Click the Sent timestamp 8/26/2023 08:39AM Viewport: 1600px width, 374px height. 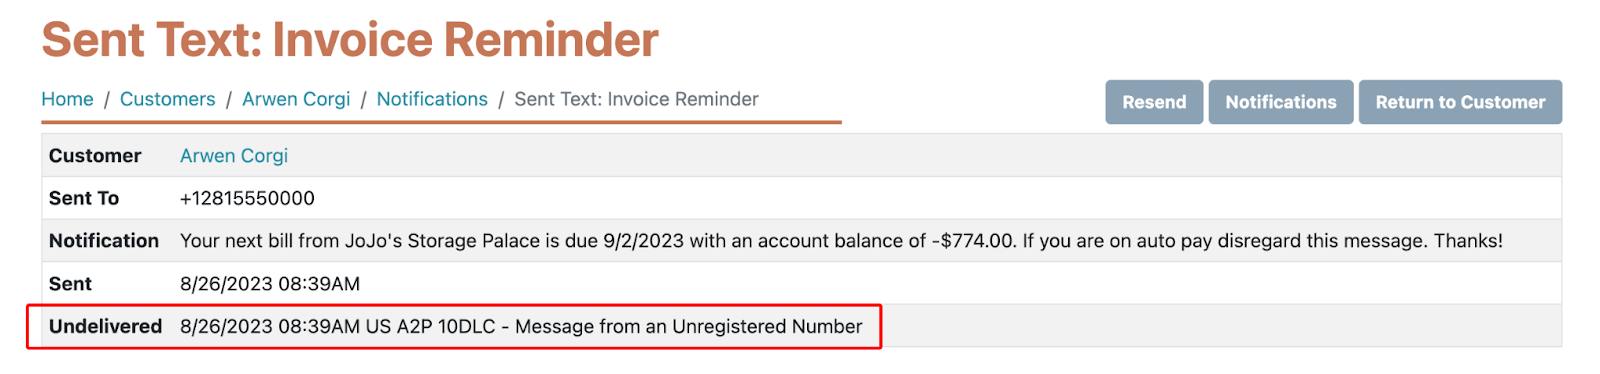pyautogui.click(x=270, y=284)
